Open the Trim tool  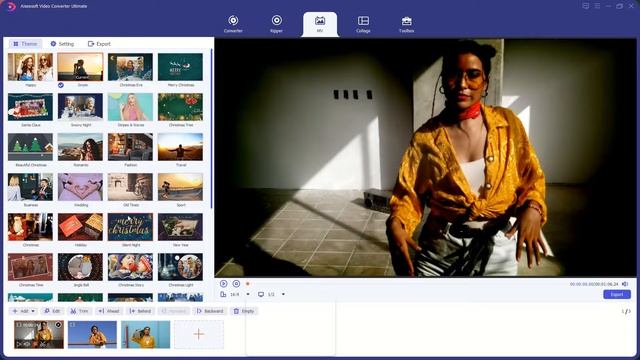(80, 311)
